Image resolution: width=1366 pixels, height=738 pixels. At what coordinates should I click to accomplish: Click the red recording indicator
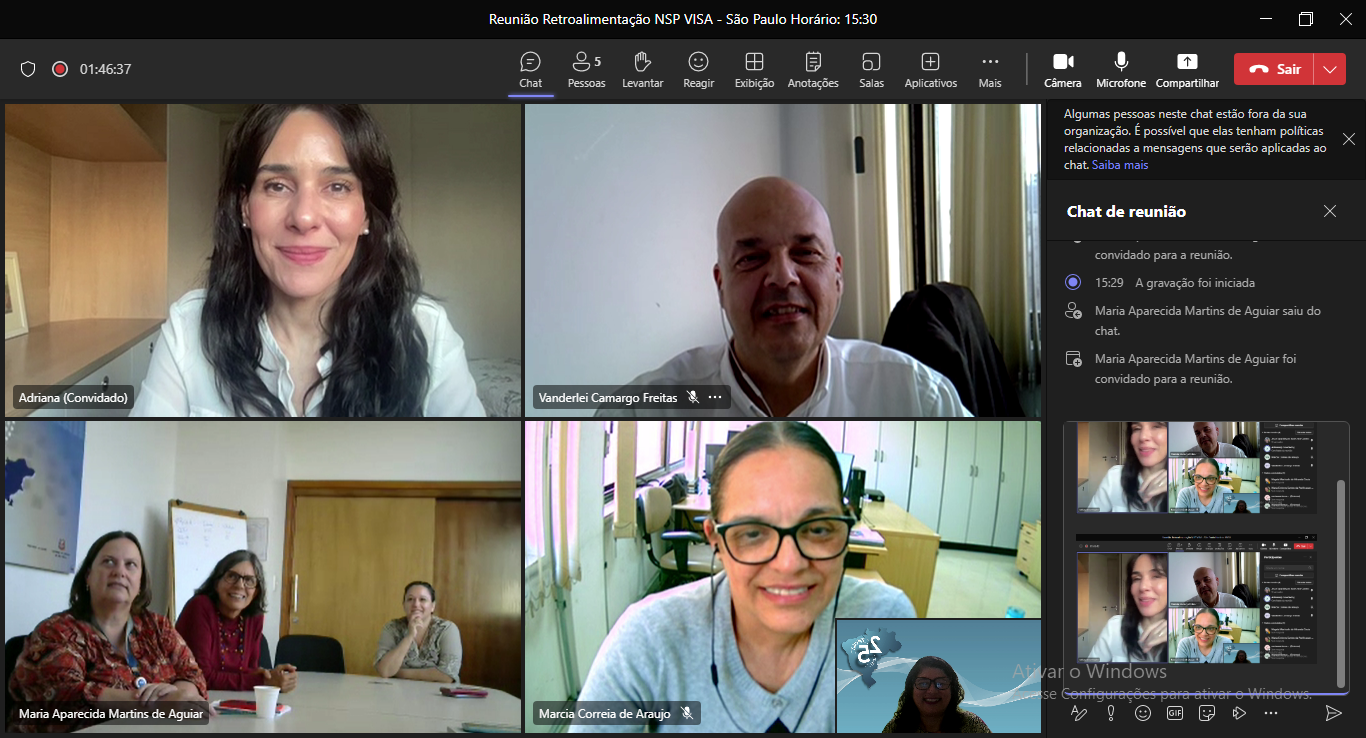point(60,69)
